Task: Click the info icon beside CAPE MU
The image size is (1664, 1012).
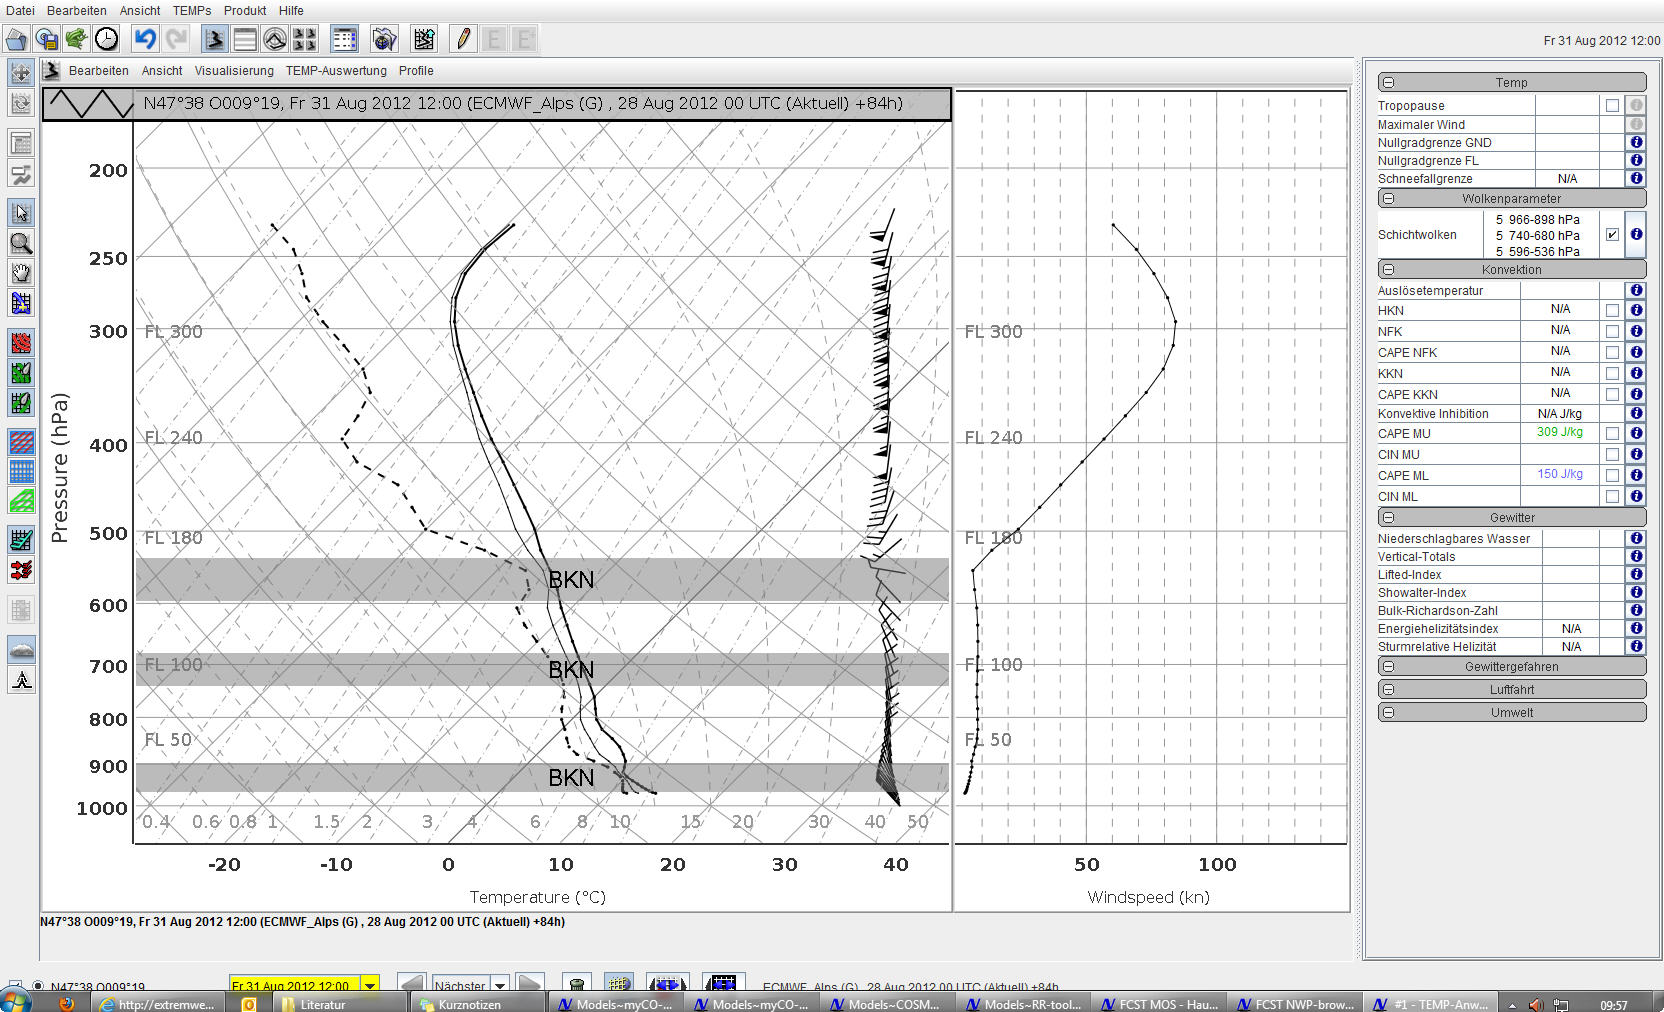Action: (x=1636, y=433)
